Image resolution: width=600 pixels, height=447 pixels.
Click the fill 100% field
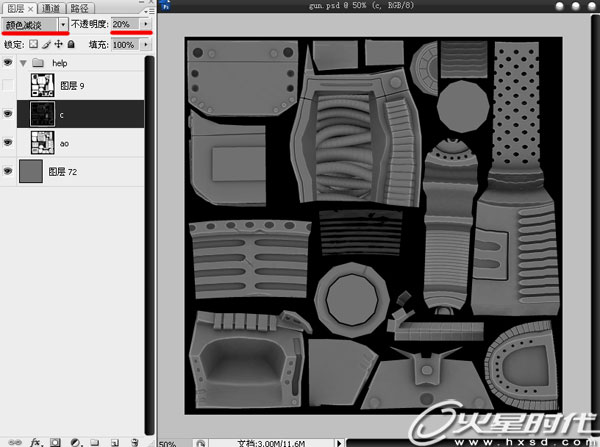point(126,45)
